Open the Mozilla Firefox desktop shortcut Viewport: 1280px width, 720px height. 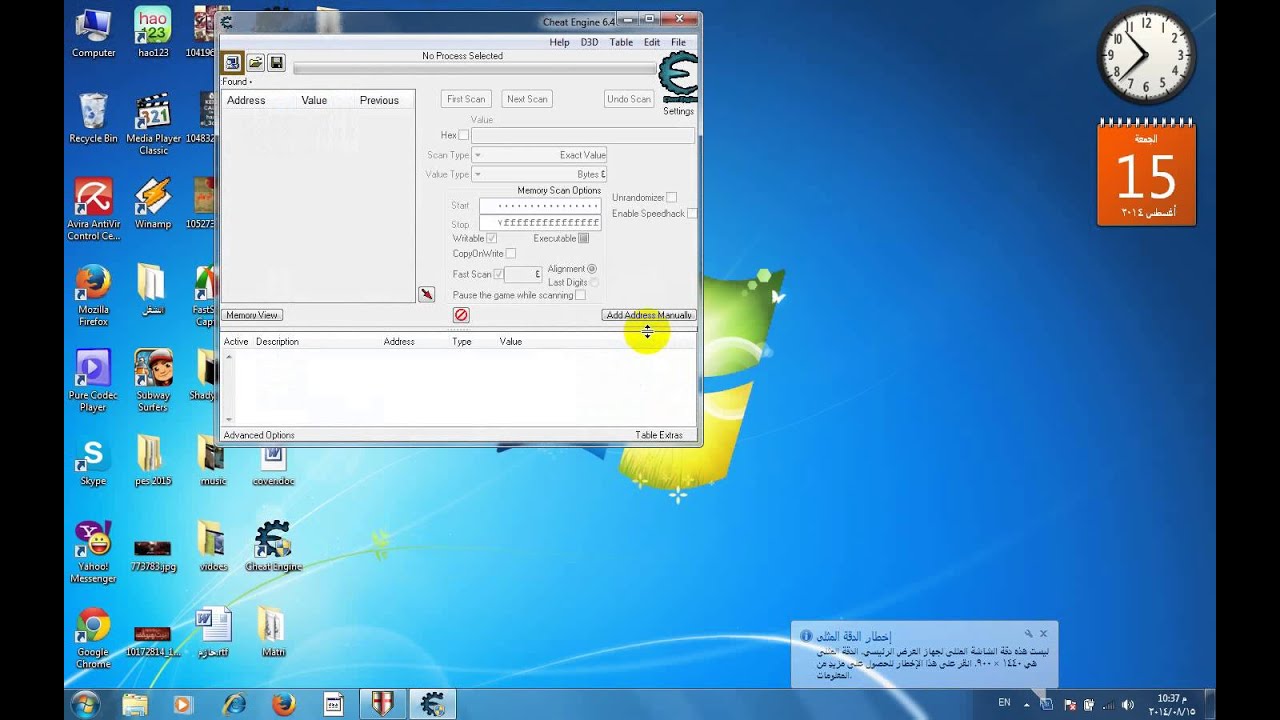93,296
